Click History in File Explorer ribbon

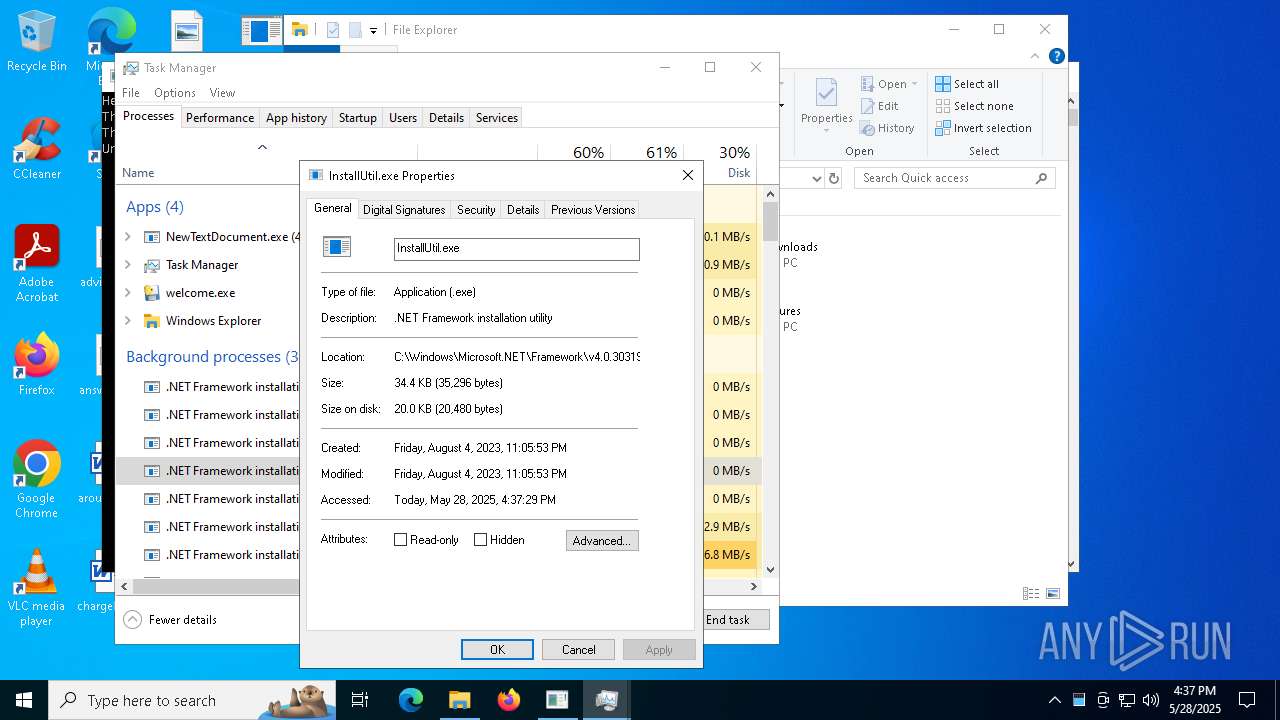tap(887, 128)
